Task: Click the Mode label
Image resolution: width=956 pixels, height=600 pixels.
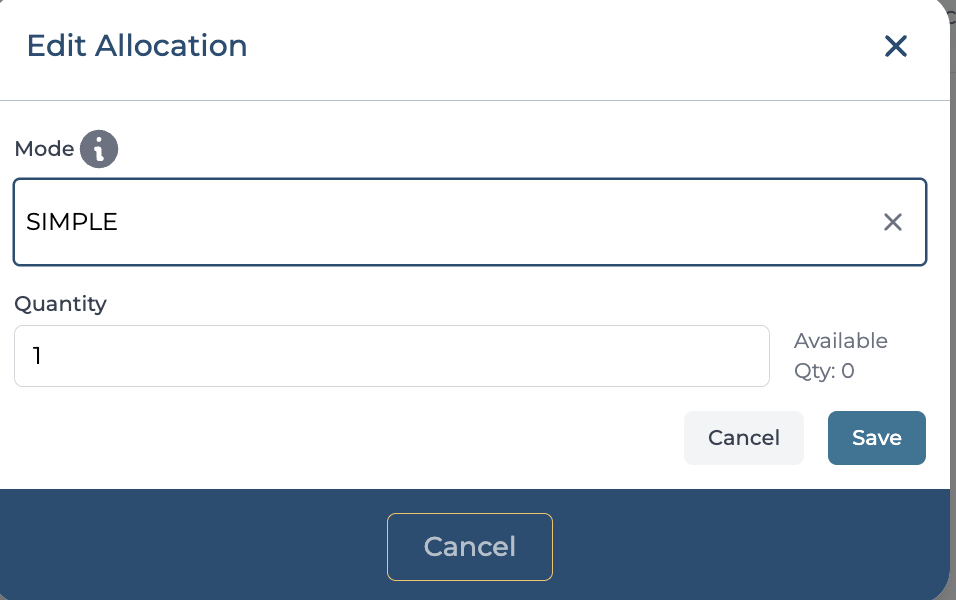Action: pyautogui.click(x=44, y=149)
